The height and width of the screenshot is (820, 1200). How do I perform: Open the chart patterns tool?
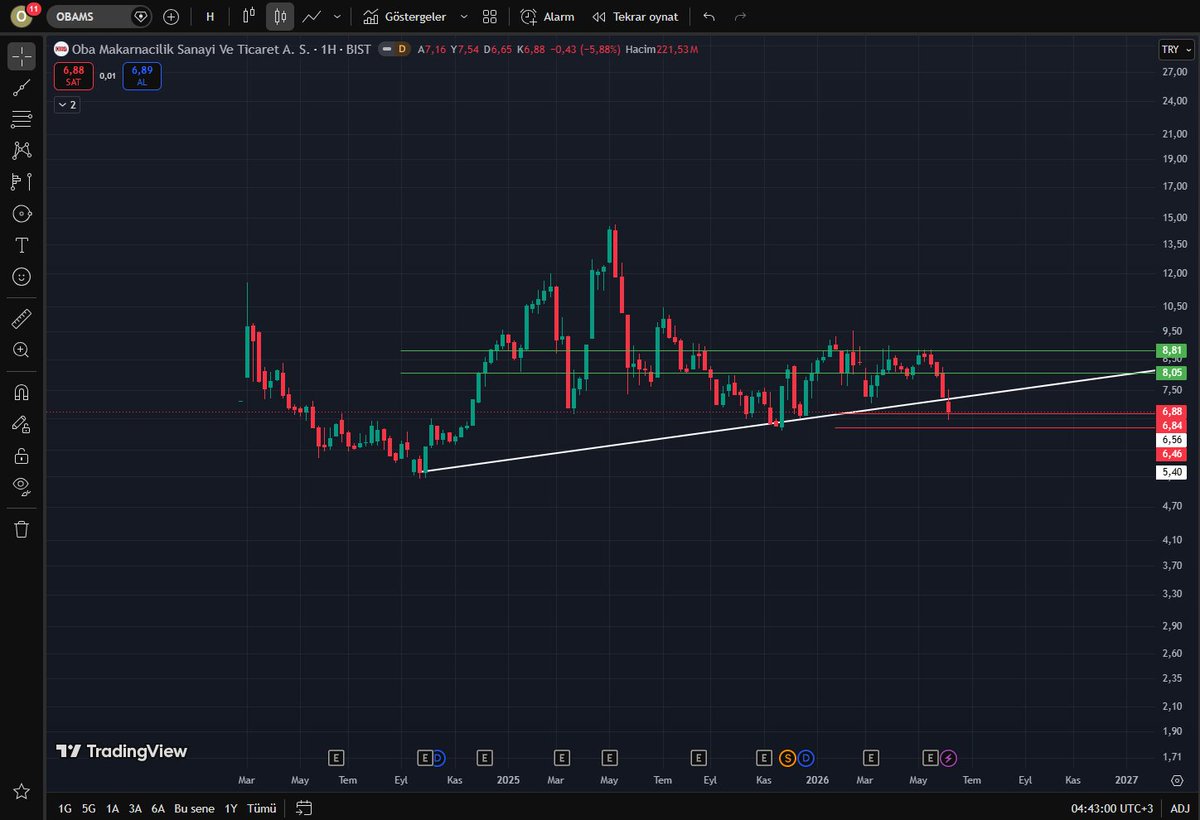click(x=21, y=150)
